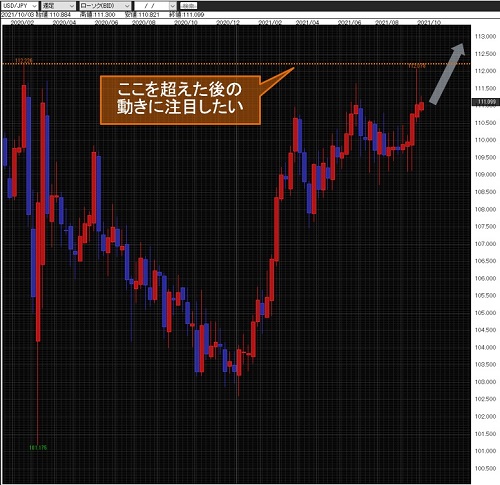
Task: Click the 111.099 current price marker
Action: click(486, 102)
